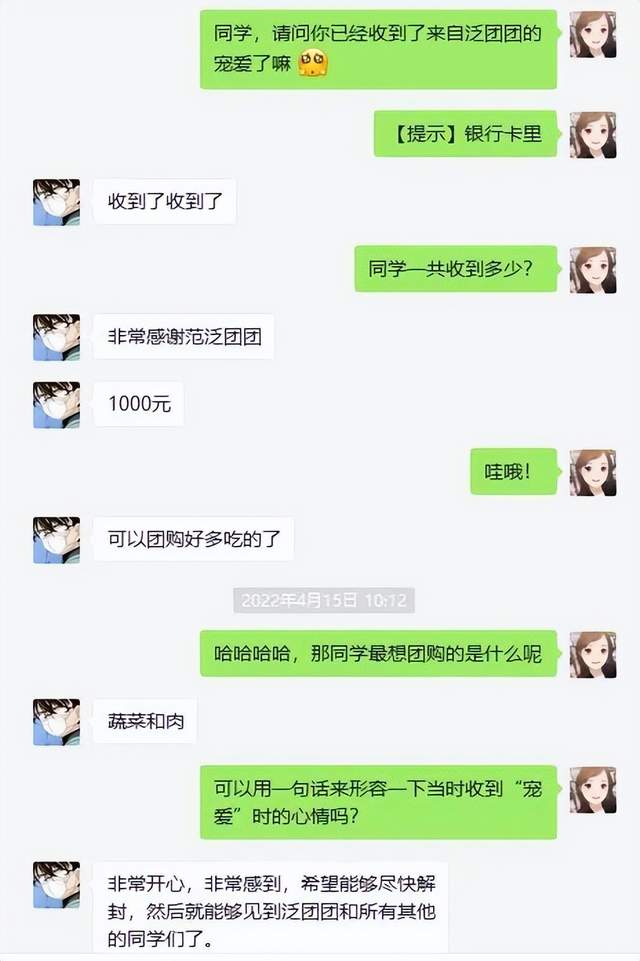Image resolution: width=640 pixels, height=961 pixels.
Task: Click the masked avatar next to 可以团购好多吃的了
Action: tap(56, 540)
